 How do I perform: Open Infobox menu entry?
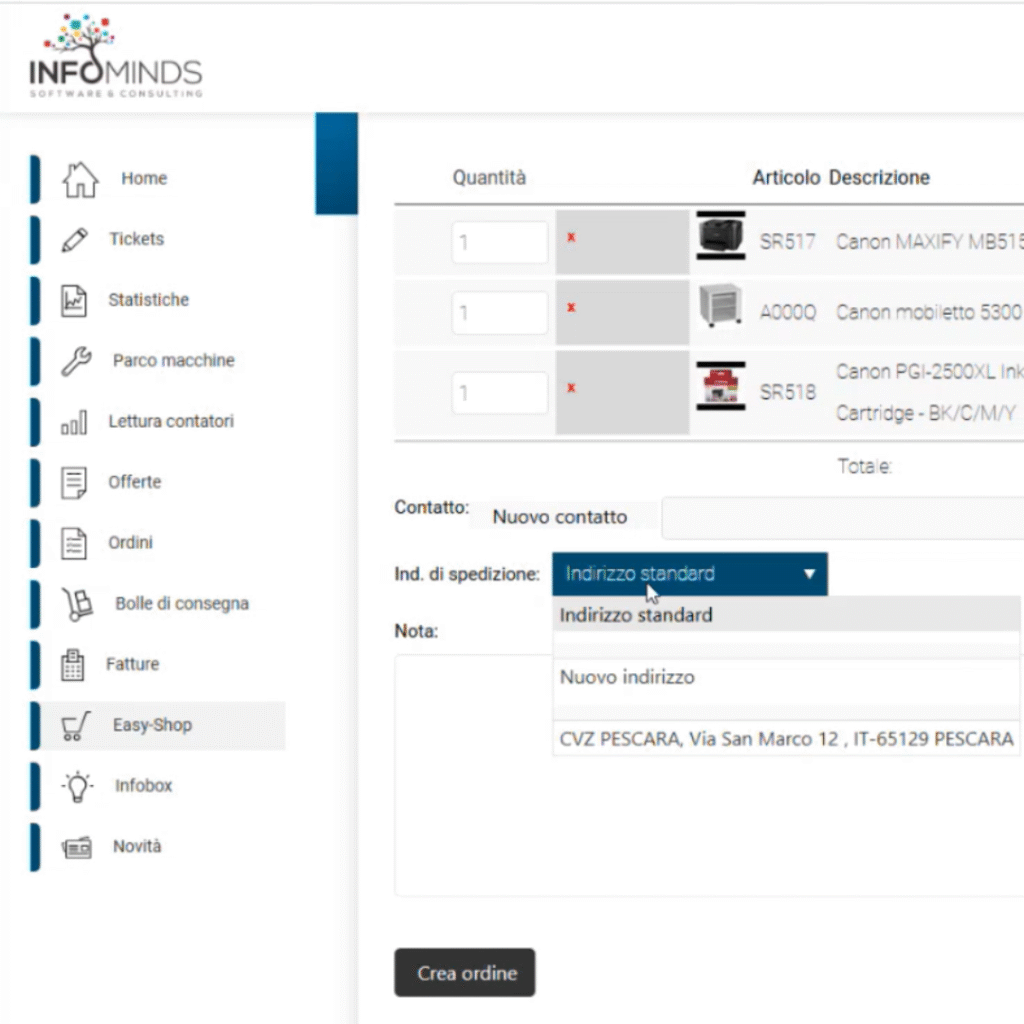144,786
